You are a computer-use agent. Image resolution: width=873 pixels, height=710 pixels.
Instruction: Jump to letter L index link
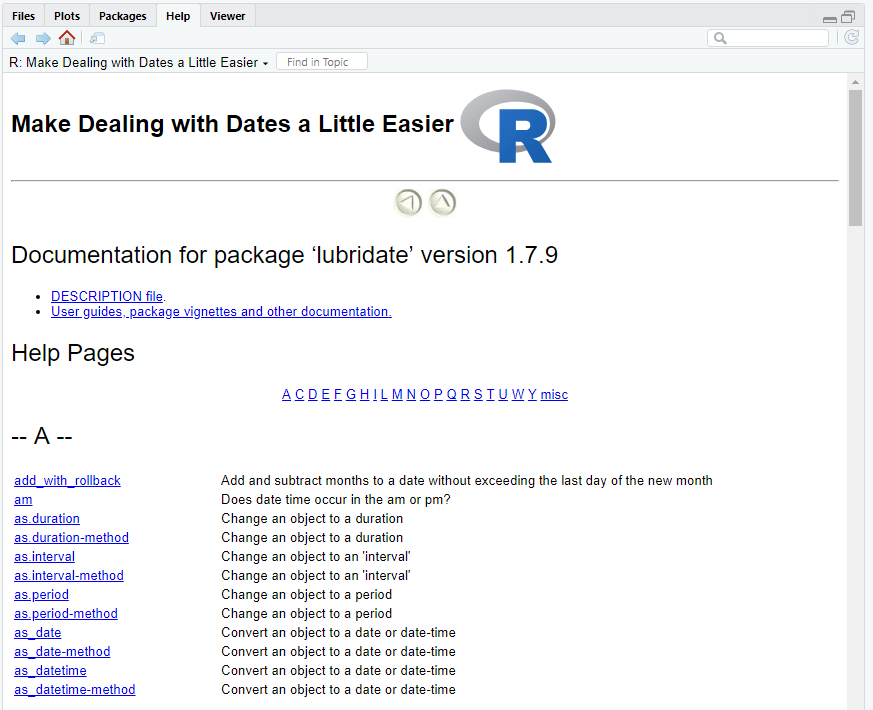pyautogui.click(x=384, y=394)
